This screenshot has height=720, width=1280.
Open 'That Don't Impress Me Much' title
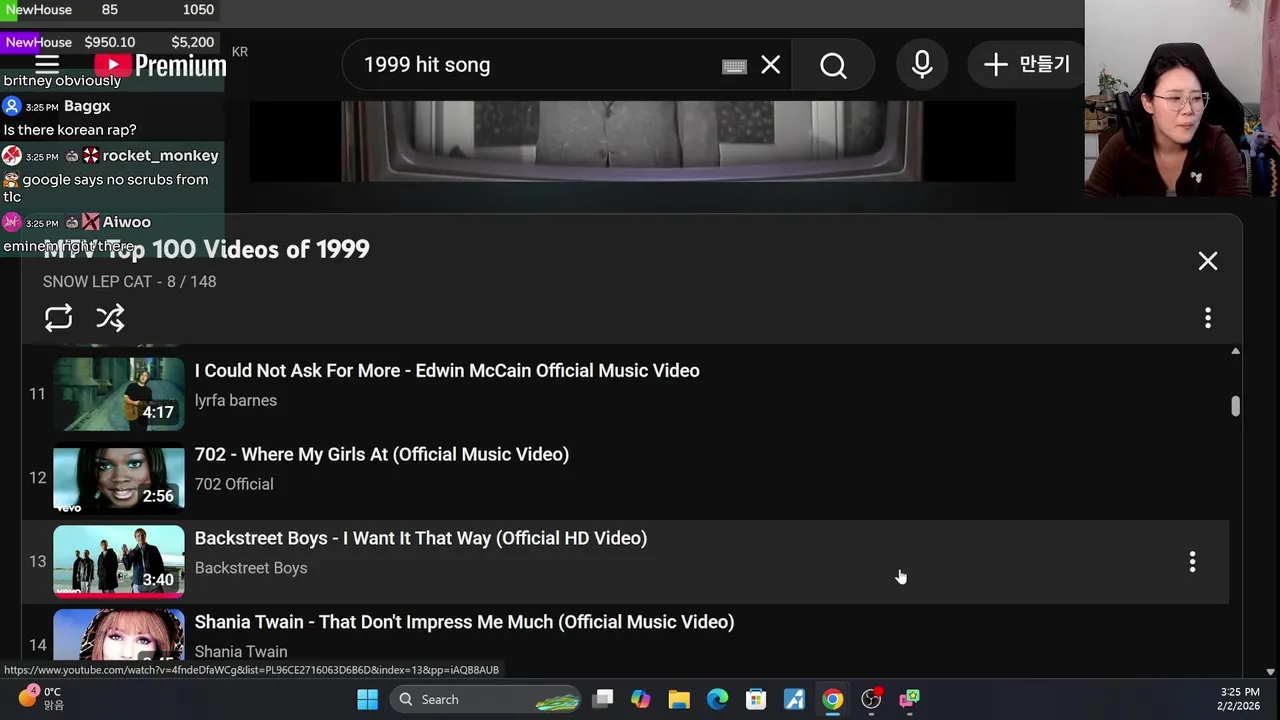[465, 622]
